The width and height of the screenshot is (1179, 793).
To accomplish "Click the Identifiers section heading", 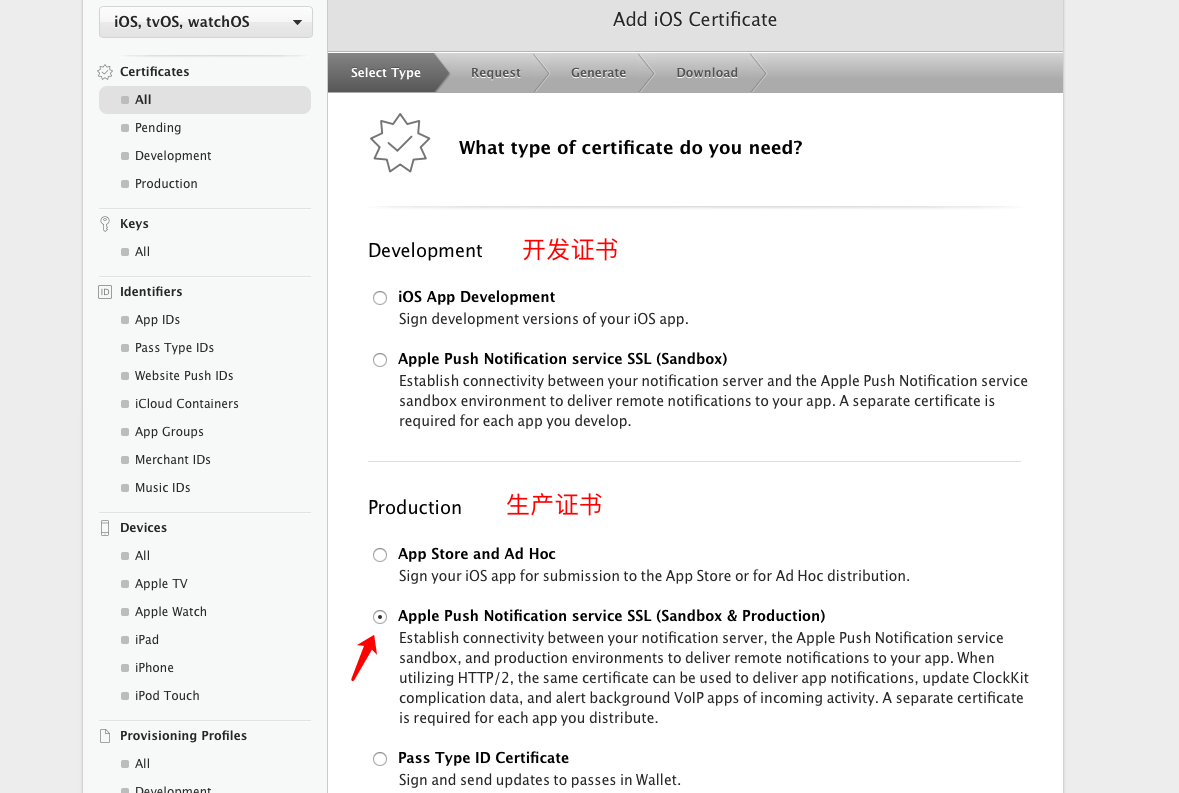I will point(150,292).
